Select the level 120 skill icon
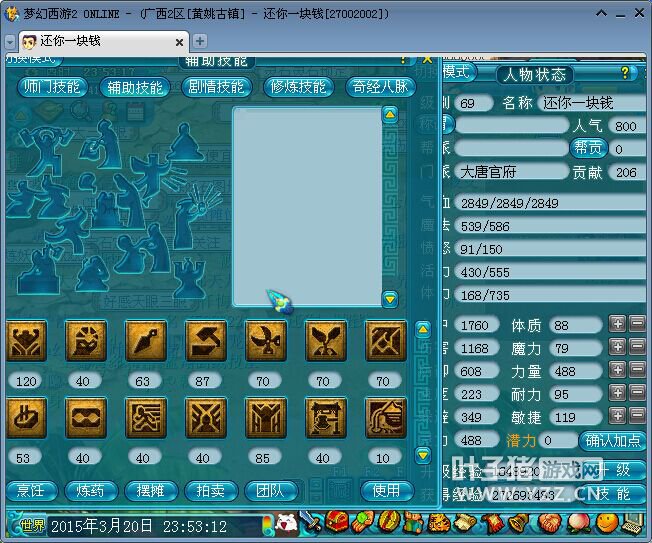 (26, 342)
